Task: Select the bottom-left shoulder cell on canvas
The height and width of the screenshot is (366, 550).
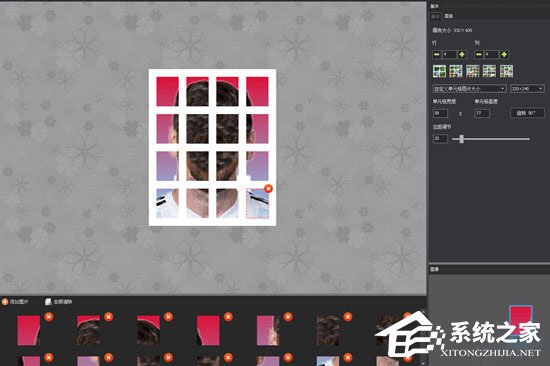Action: click(x=167, y=203)
